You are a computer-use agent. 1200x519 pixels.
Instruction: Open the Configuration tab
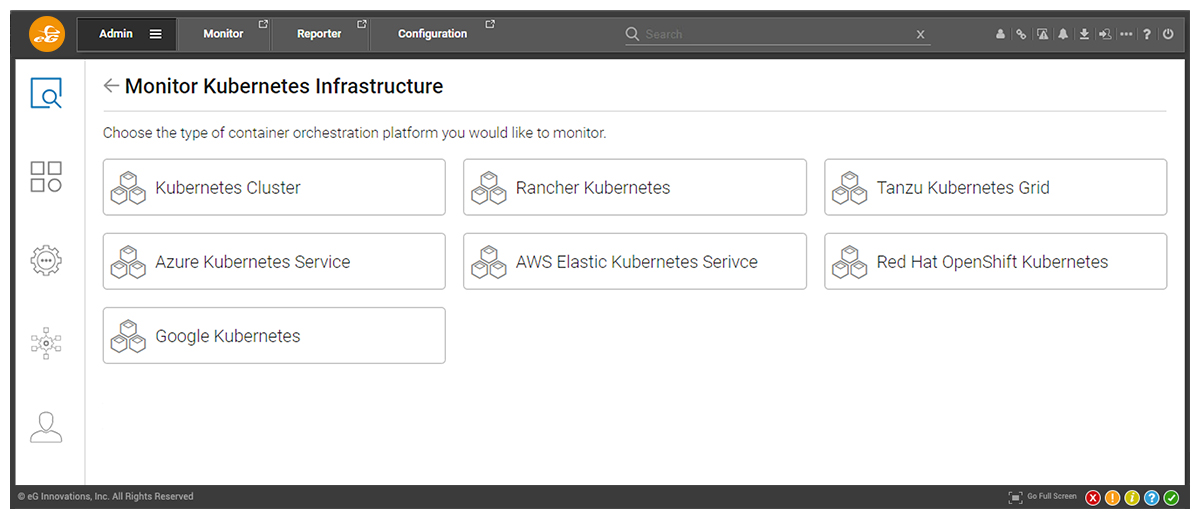(x=432, y=34)
